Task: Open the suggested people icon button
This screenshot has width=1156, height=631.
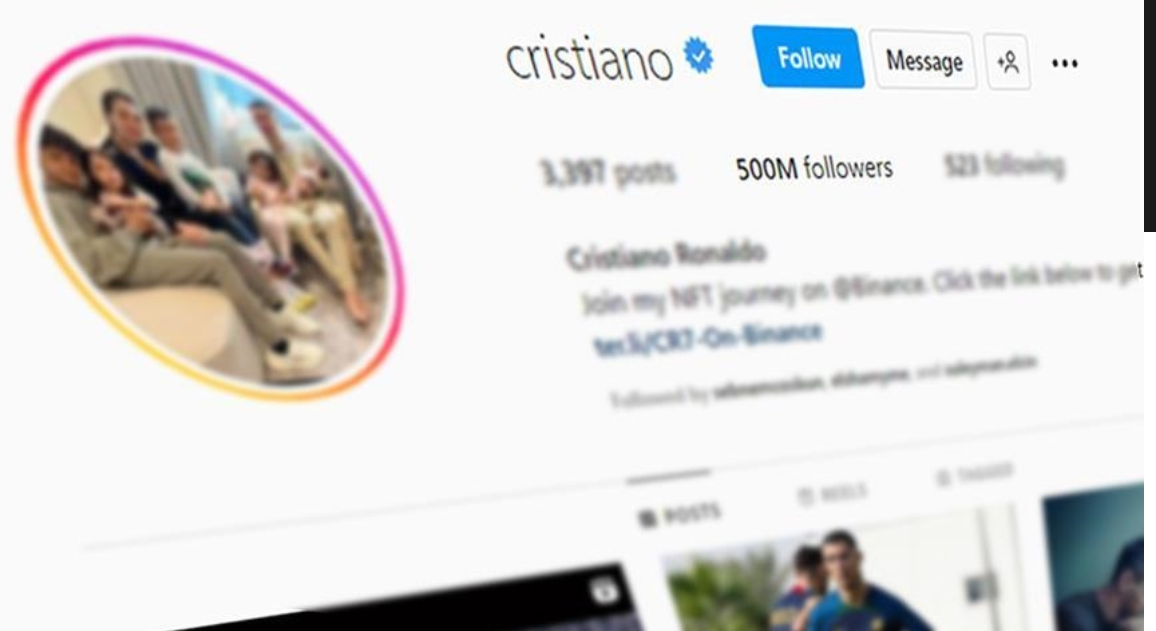Action: pos(1007,62)
